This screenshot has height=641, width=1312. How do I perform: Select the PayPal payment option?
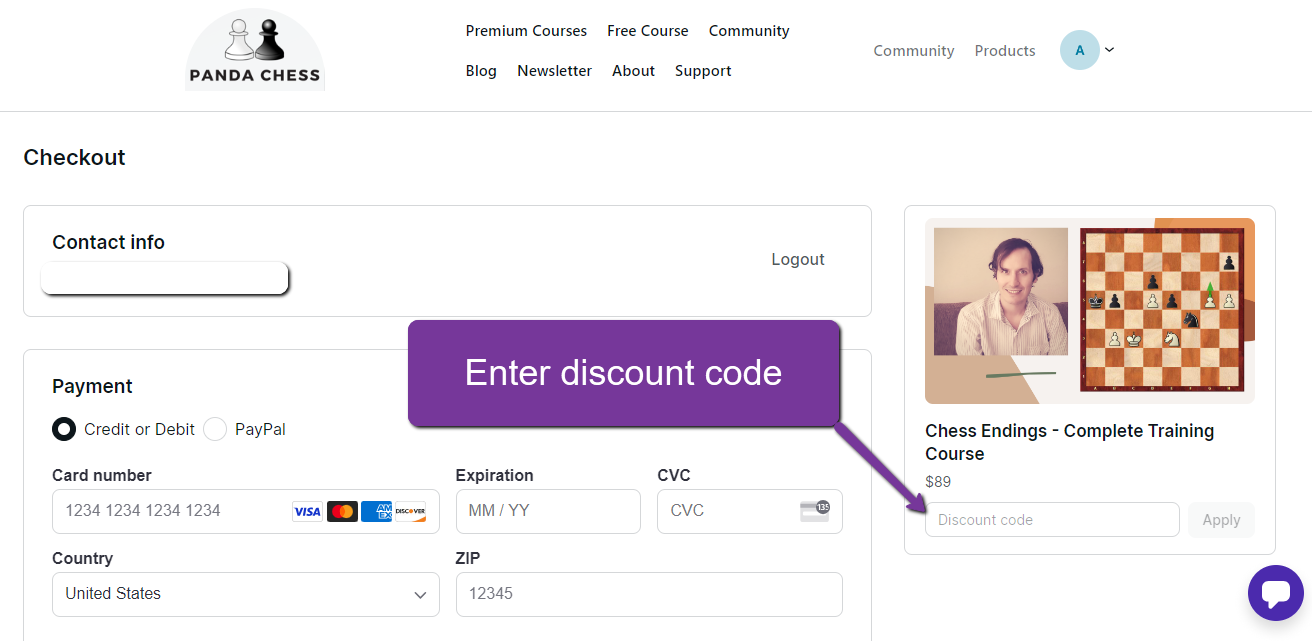pos(215,429)
